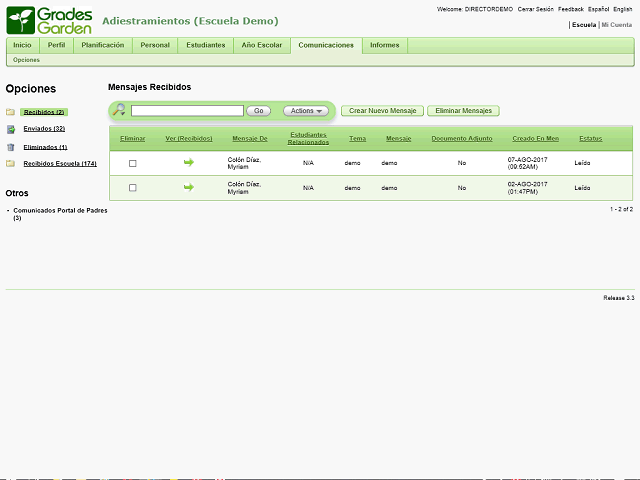Screen dimensions: 640x480
Task: Open first message with green arrow
Action: (x=188, y=162)
